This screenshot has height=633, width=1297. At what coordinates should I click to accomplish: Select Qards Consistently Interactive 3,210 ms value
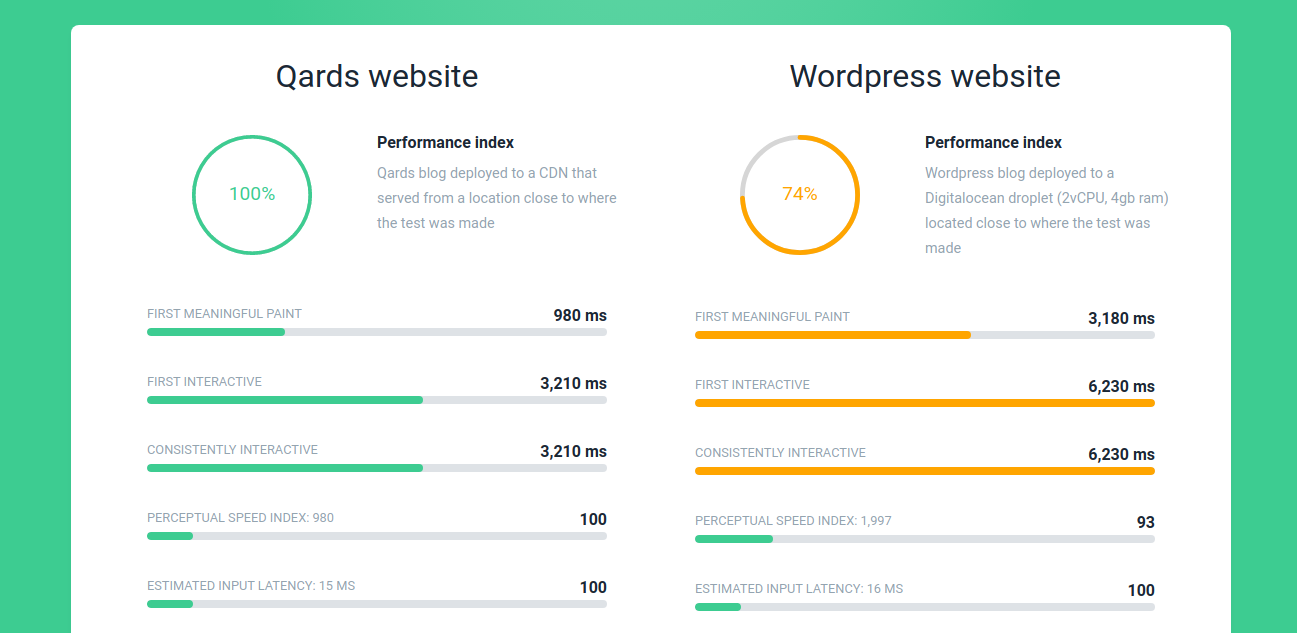pyautogui.click(x=573, y=451)
